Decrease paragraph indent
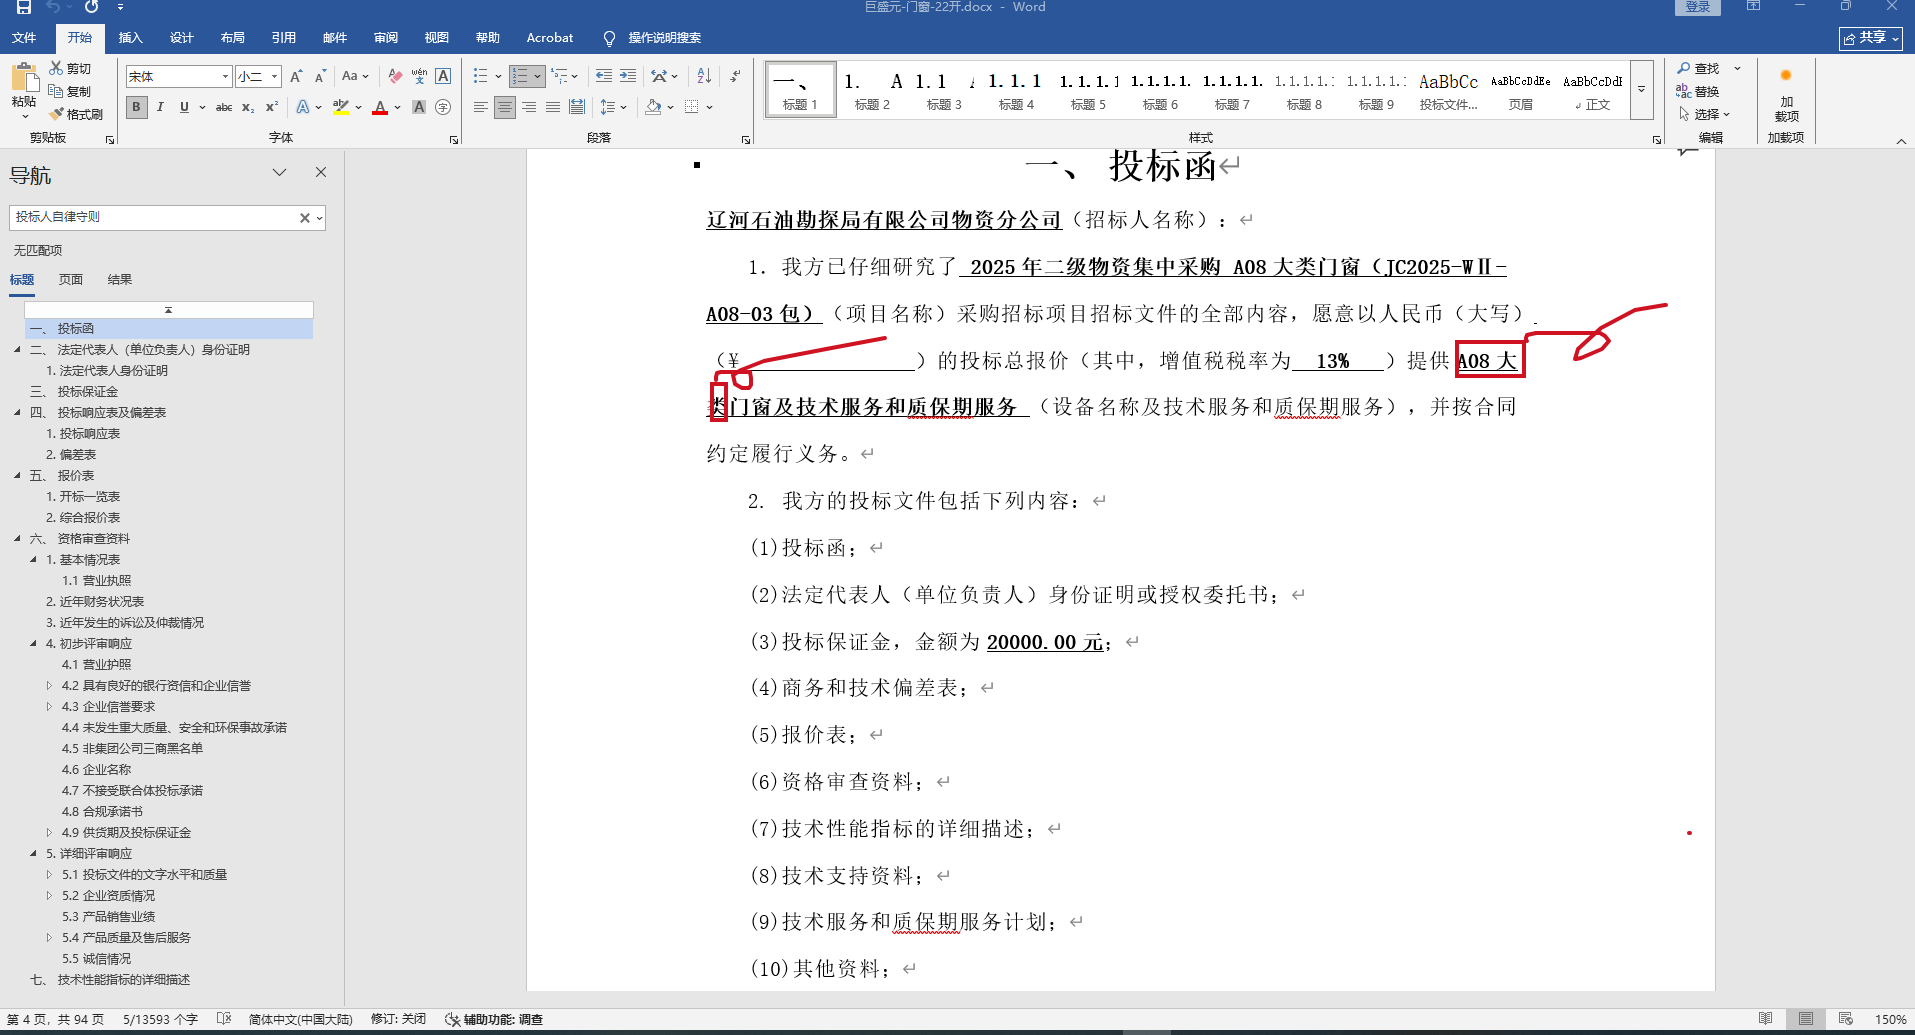 click(604, 76)
